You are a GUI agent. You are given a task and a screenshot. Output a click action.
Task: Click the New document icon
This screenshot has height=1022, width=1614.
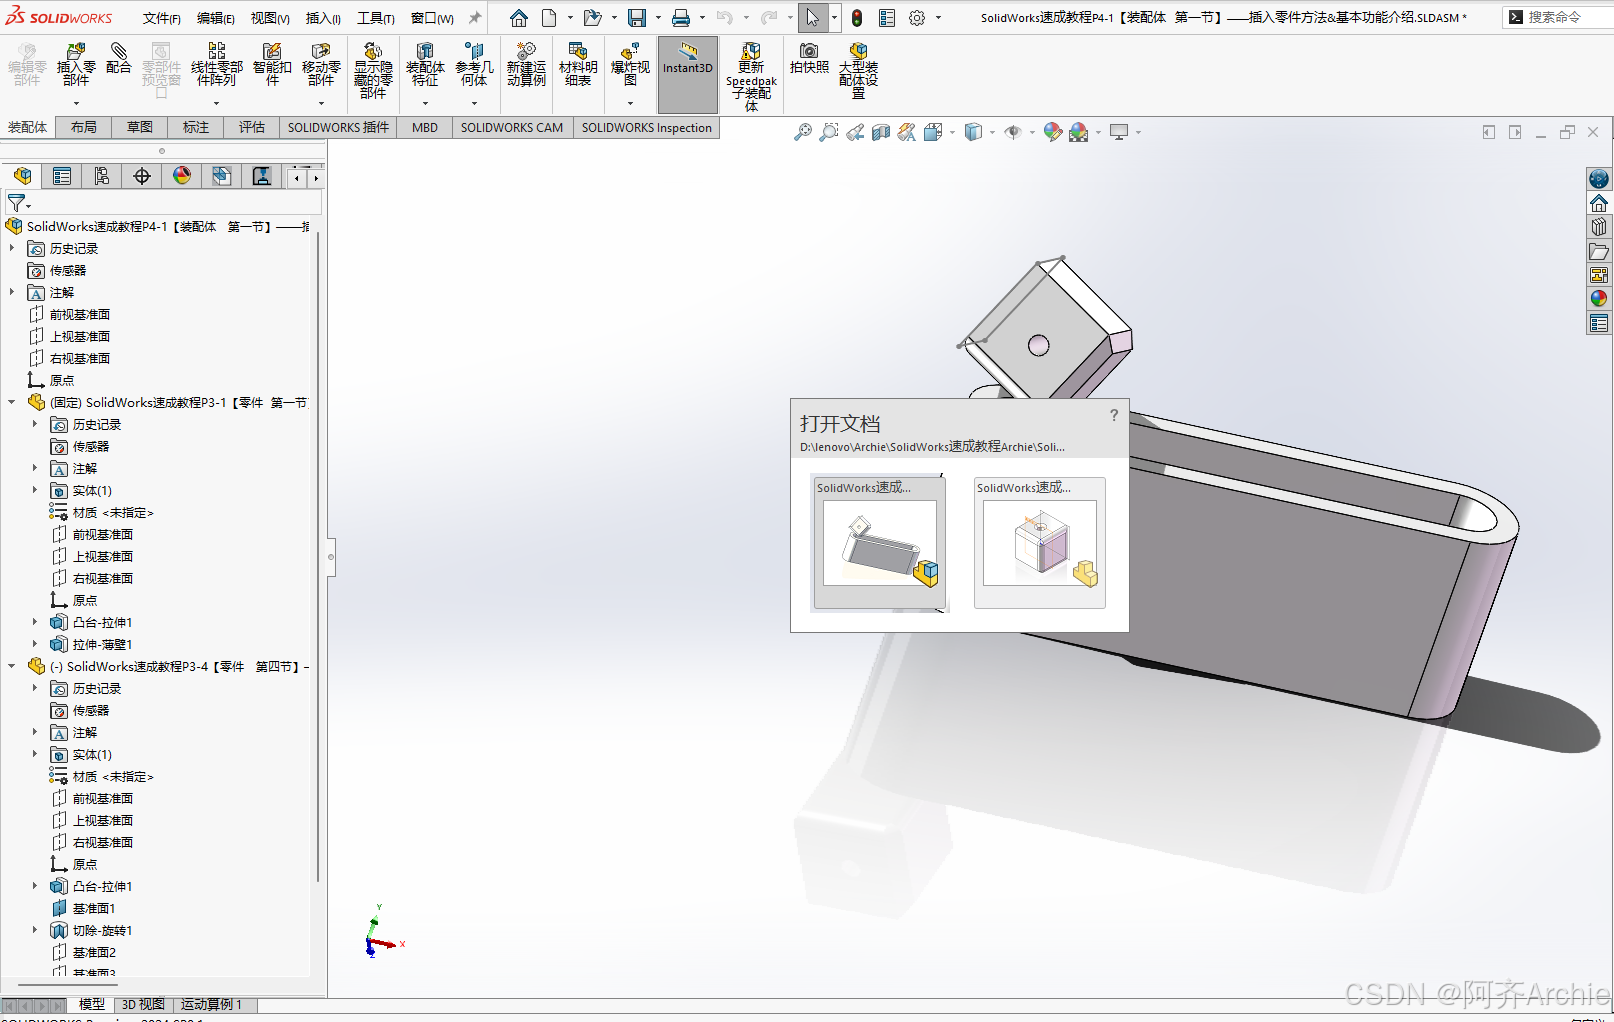coord(549,18)
